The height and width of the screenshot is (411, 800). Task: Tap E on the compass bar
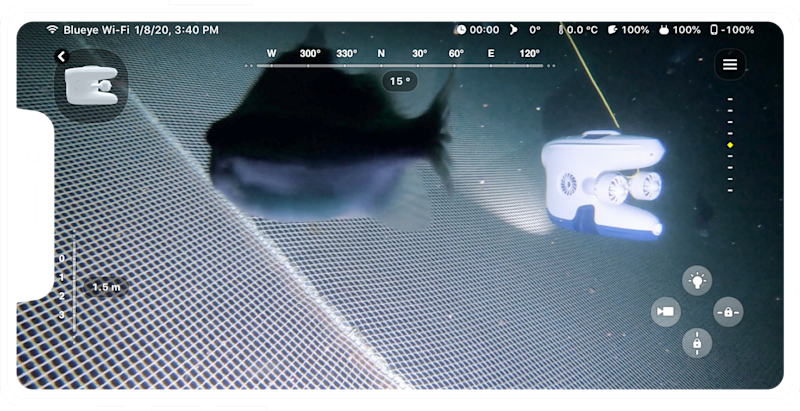coord(491,54)
